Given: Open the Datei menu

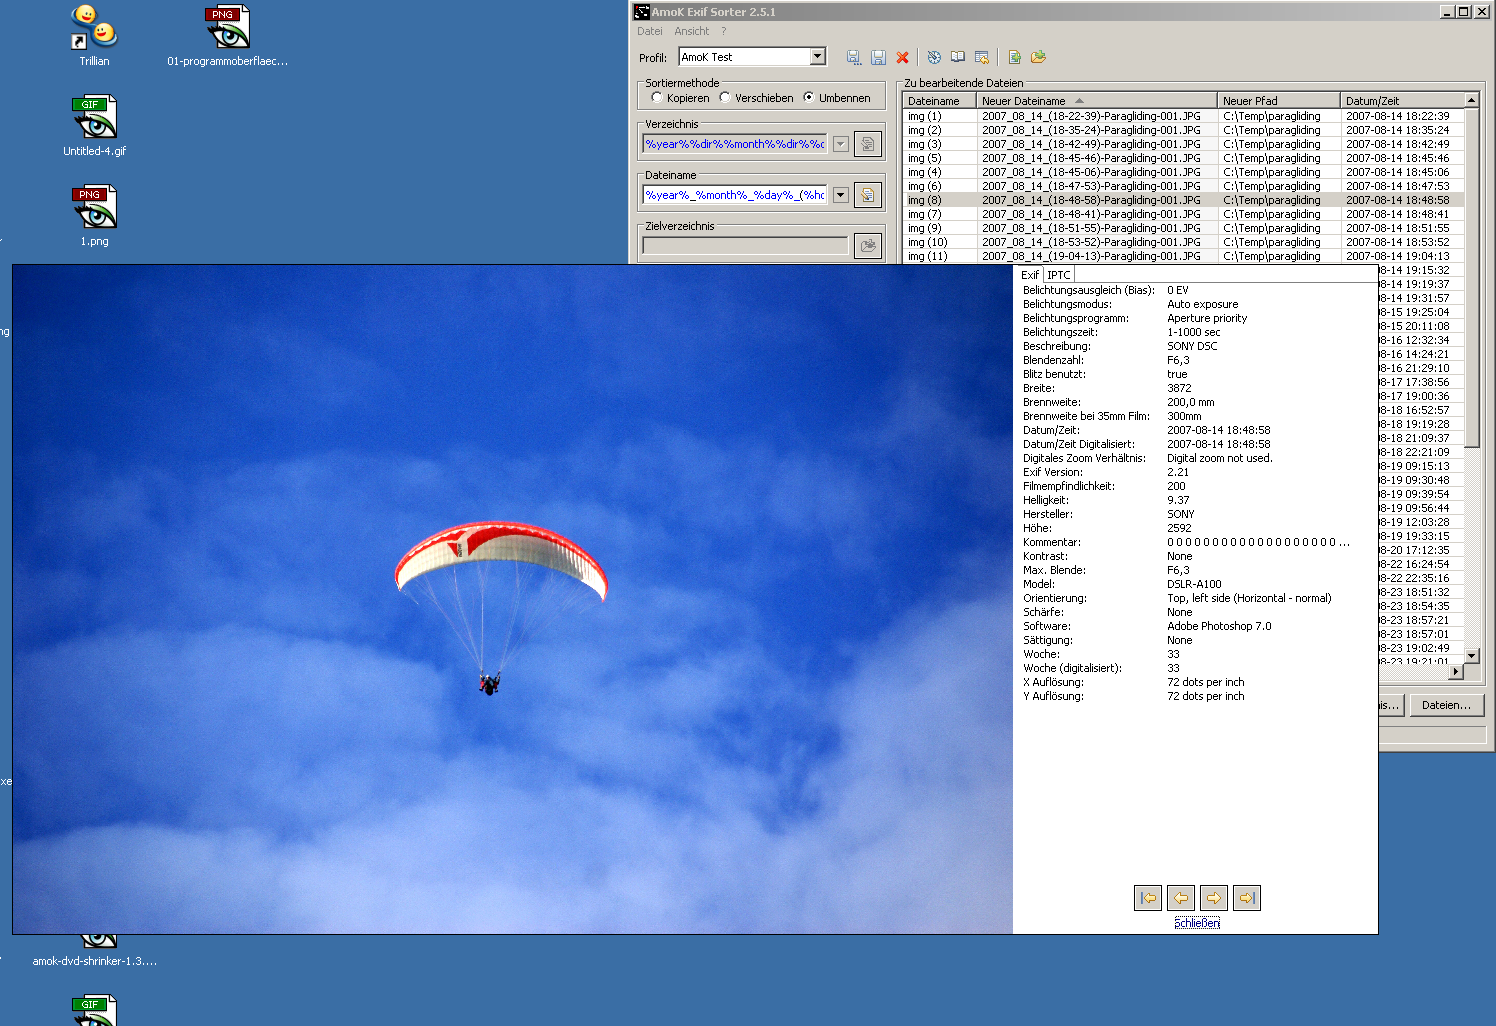Looking at the screenshot, I should point(650,31).
